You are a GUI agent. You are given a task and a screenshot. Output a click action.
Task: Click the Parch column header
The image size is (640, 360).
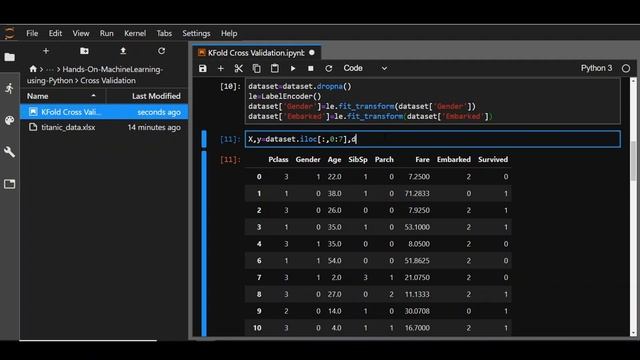(384, 160)
